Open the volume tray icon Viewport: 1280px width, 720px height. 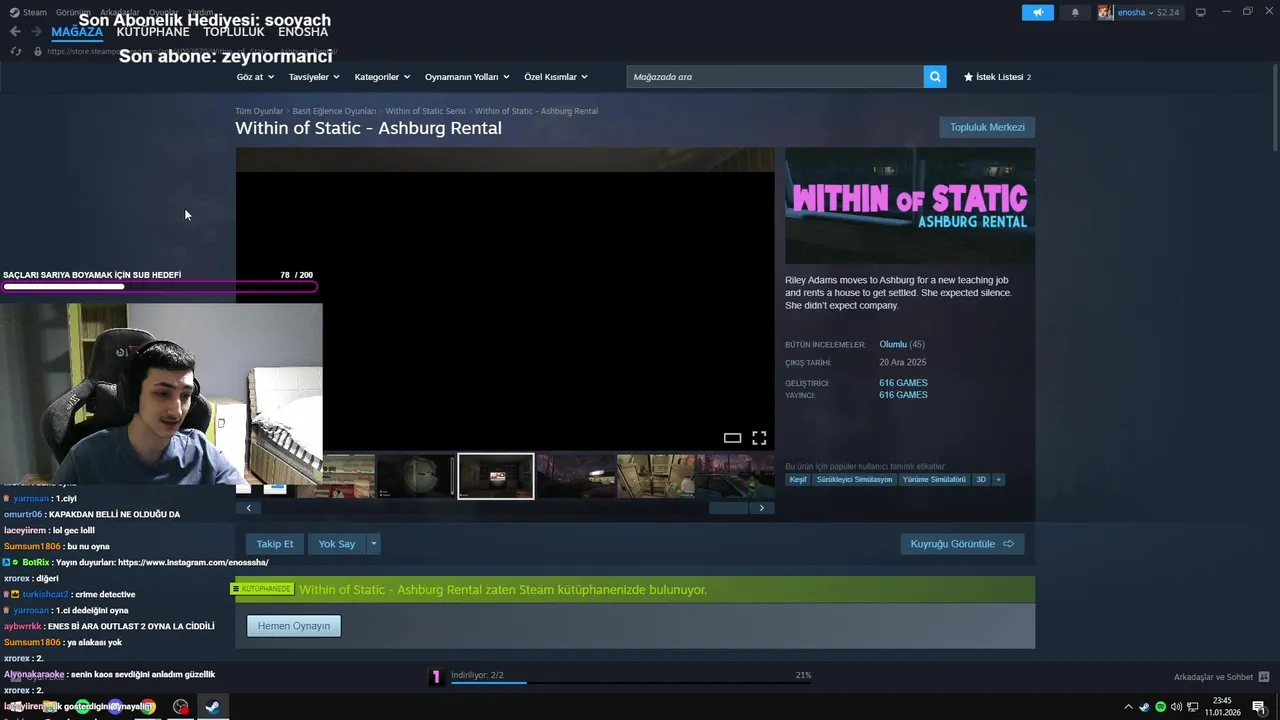click(x=1176, y=707)
